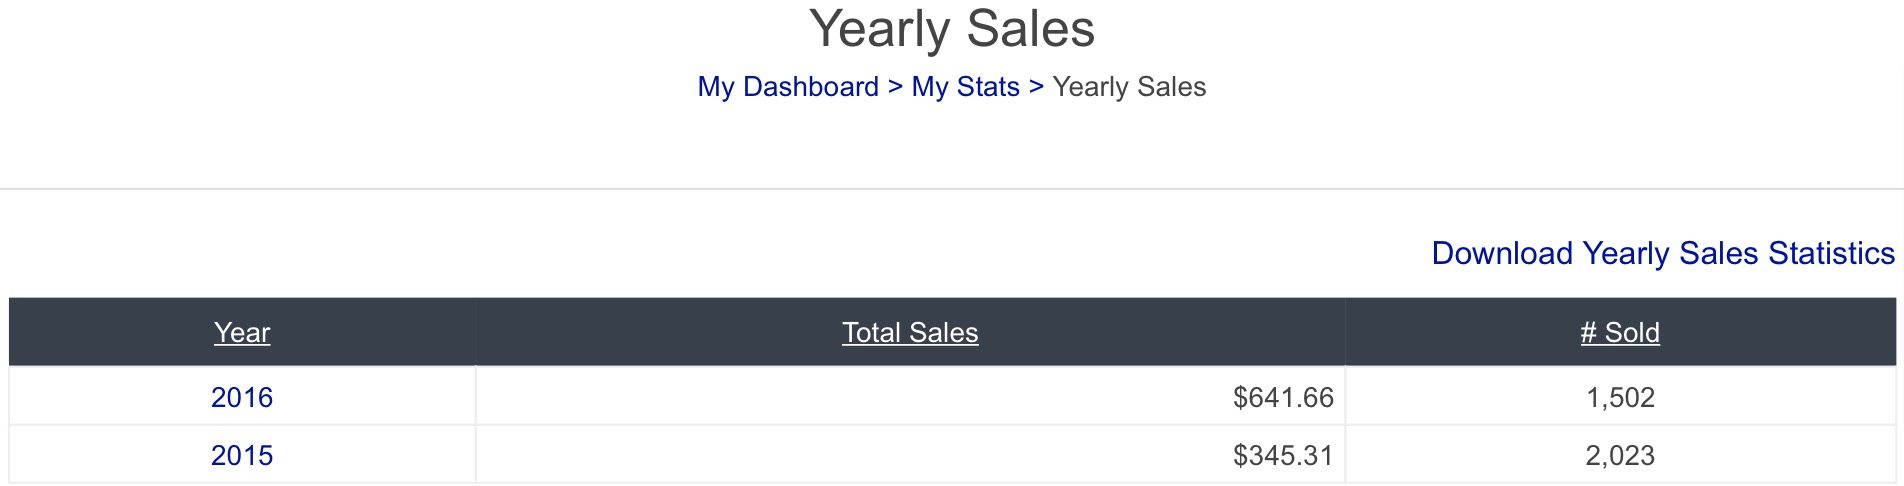Click Download Yearly Sales Statistics link
The image size is (1904, 486).
click(1663, 253)
